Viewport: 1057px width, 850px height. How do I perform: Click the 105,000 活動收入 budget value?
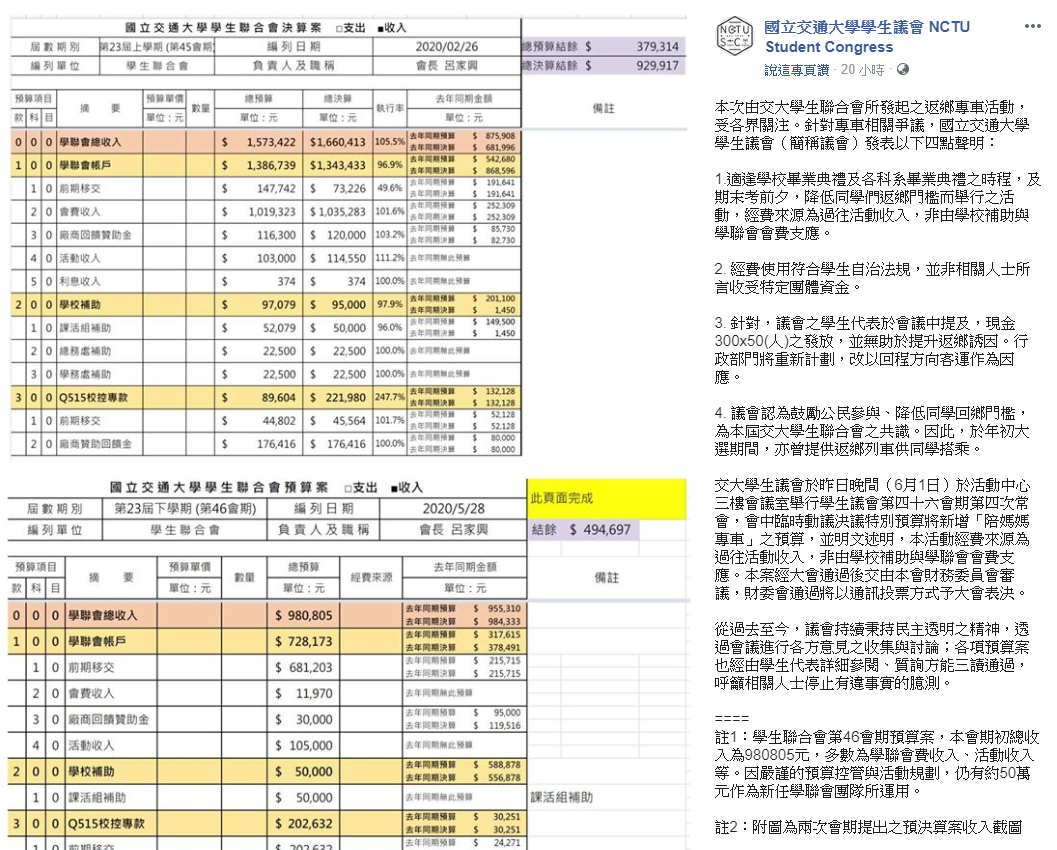(x=310, y=746)
